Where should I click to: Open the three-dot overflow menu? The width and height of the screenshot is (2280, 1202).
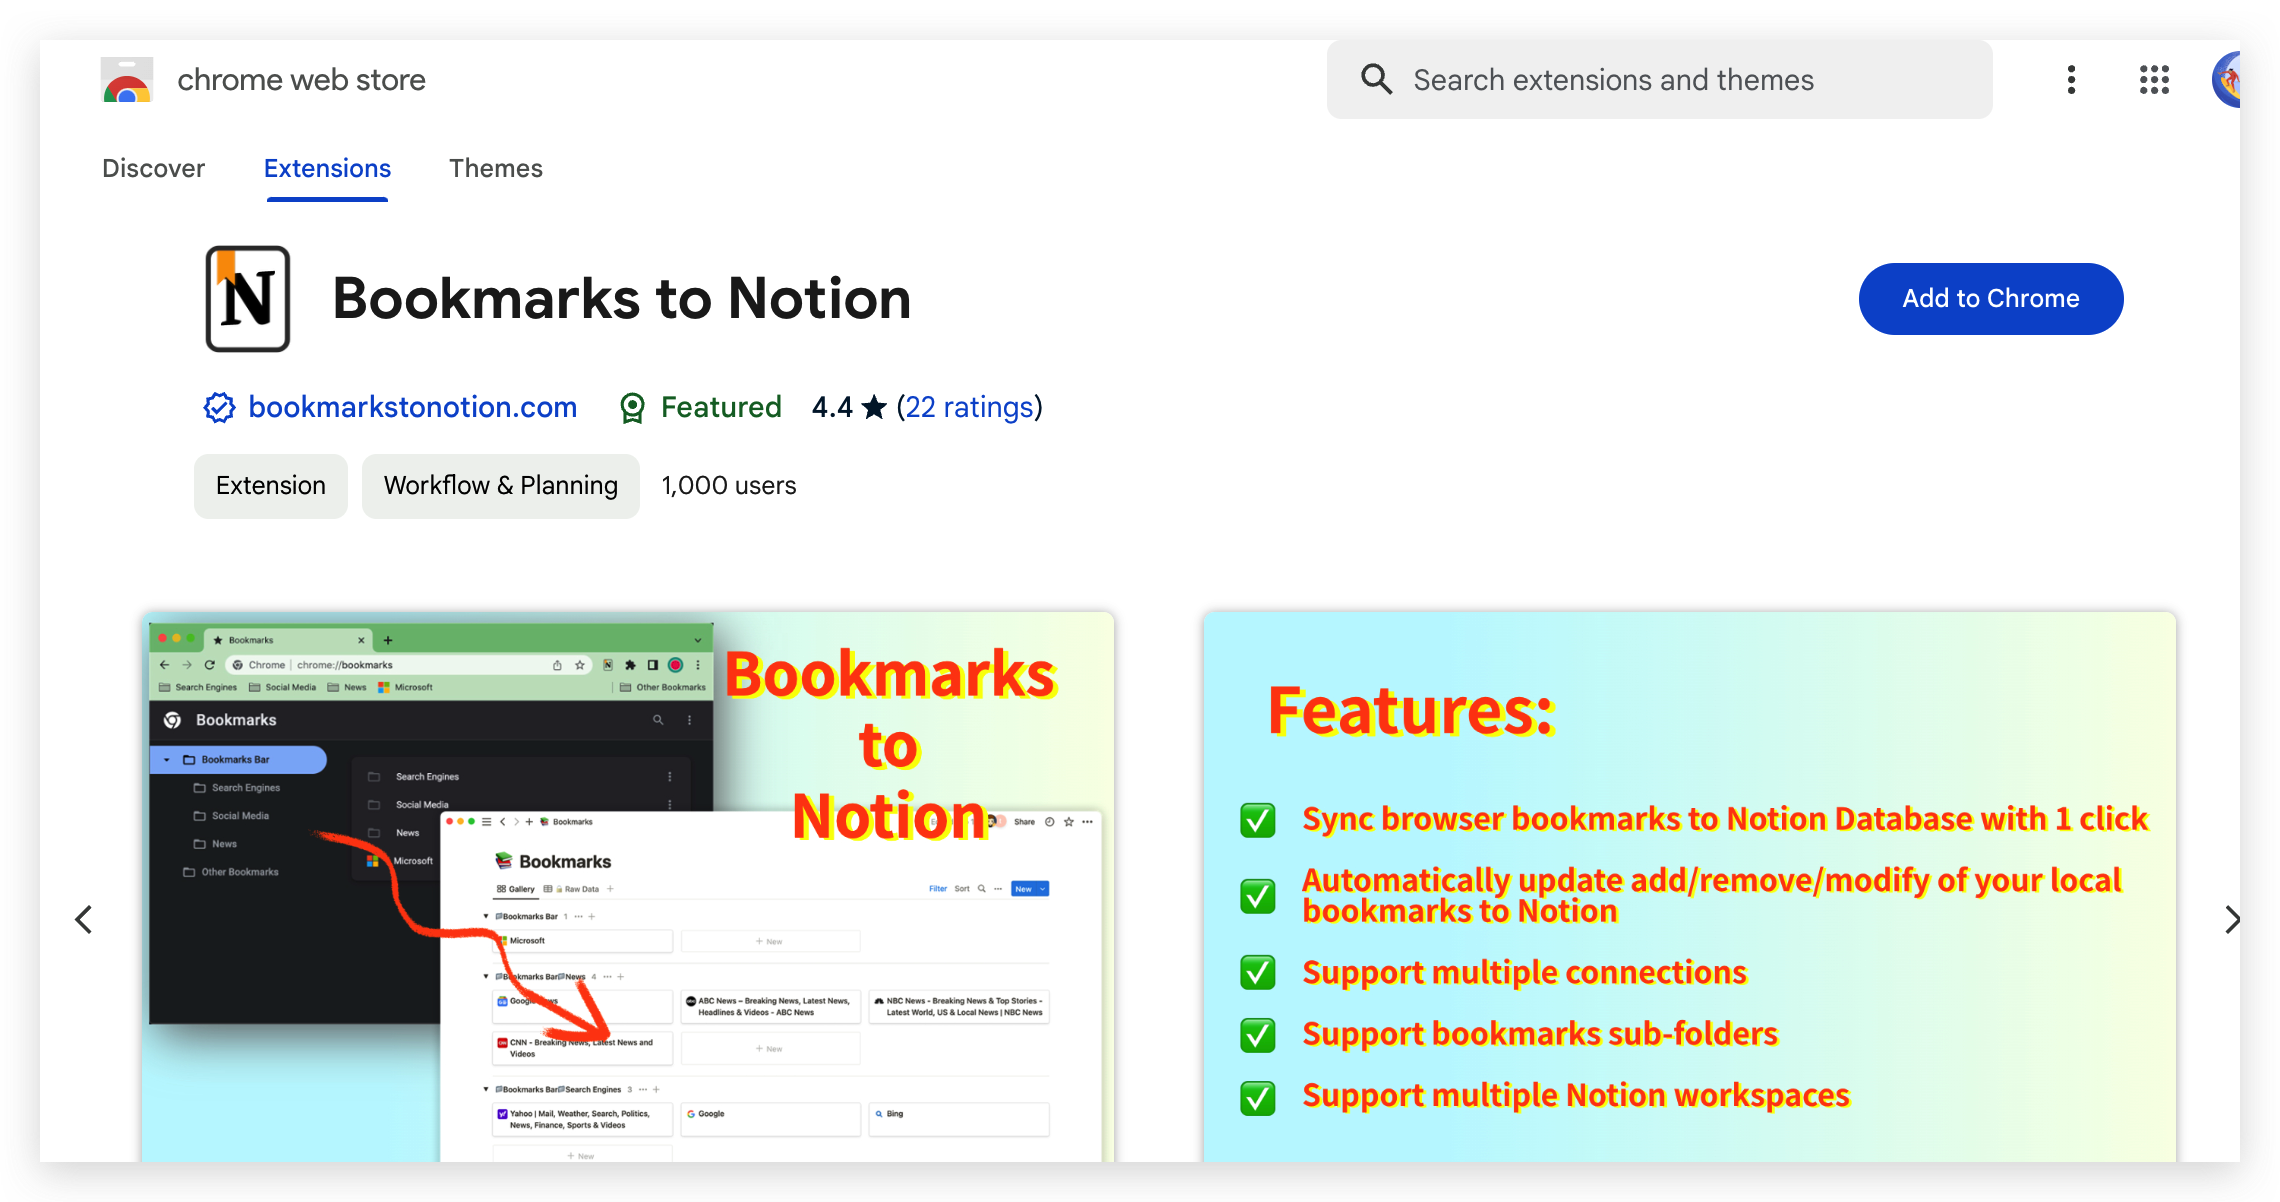pos(2071,80)
